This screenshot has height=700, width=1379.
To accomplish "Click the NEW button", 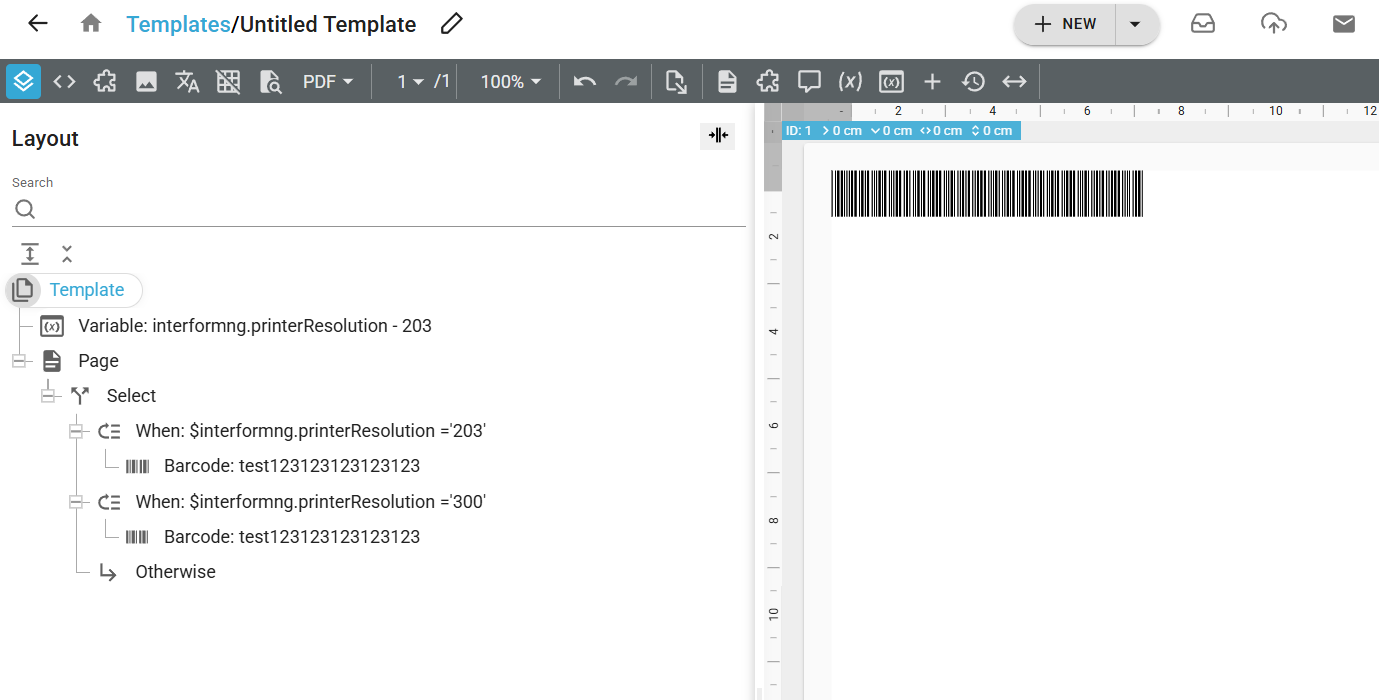I will (x=1065, y=24).
